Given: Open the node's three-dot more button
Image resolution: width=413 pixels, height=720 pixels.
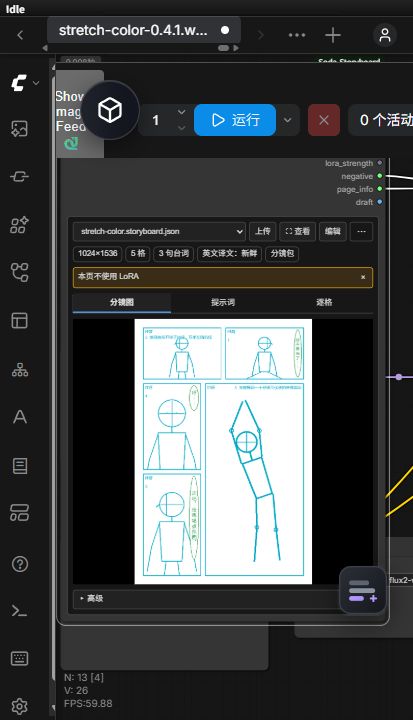Looking at the screenshot, I should pos(362,231).
